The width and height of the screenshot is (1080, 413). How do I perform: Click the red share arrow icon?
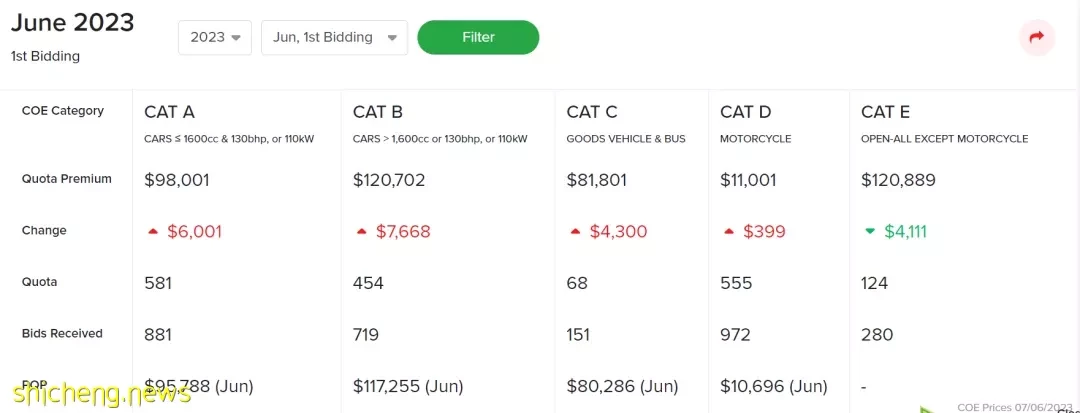(x=1037, y=37)
